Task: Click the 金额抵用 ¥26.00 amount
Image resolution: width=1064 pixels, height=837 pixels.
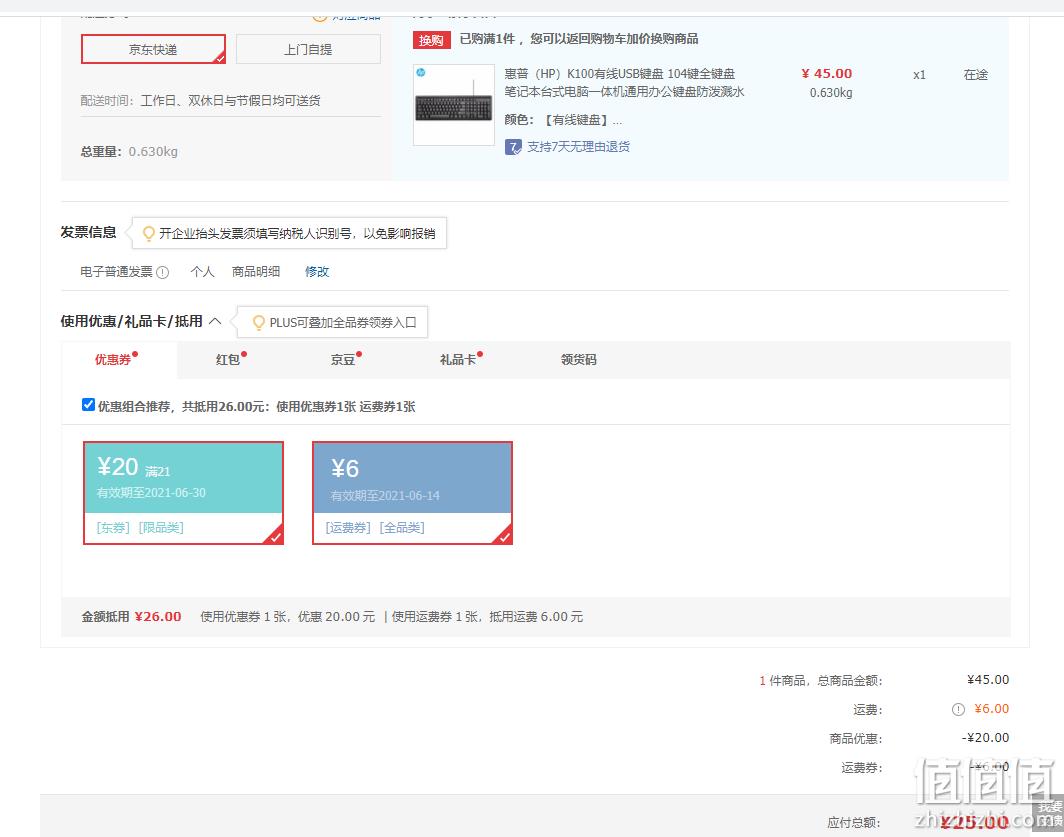Action: click(x=158, y=616)
